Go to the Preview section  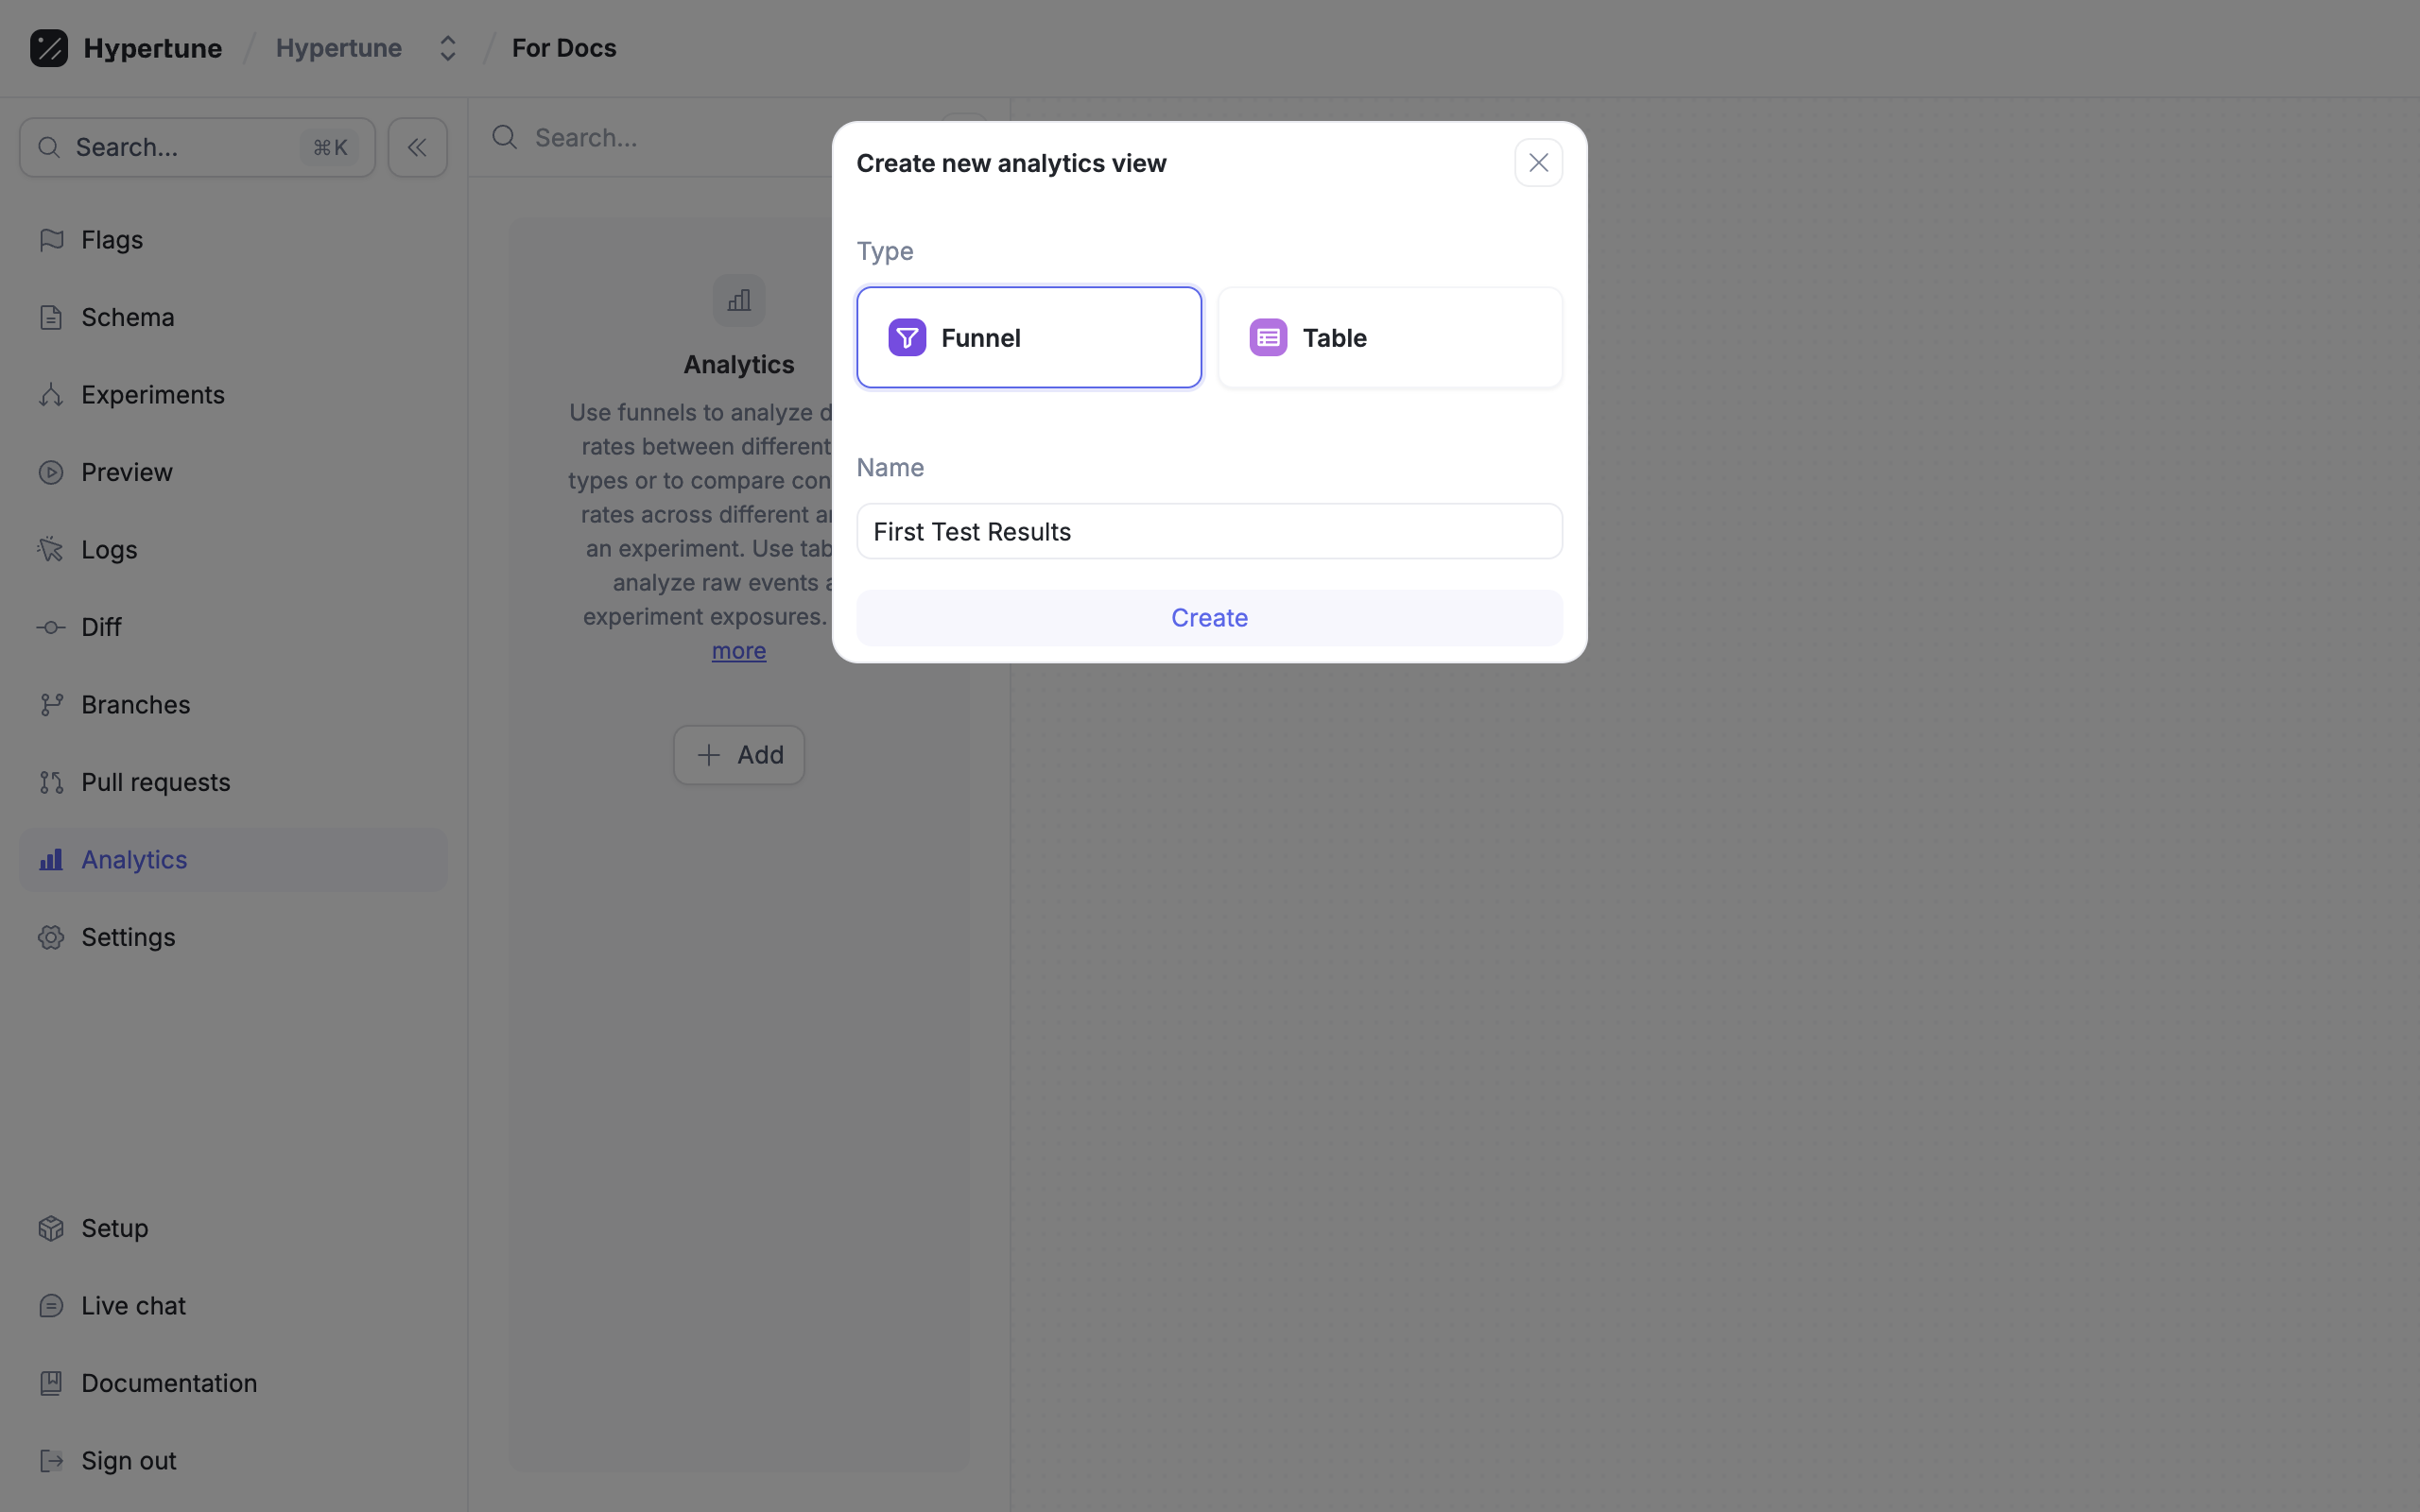127,472
